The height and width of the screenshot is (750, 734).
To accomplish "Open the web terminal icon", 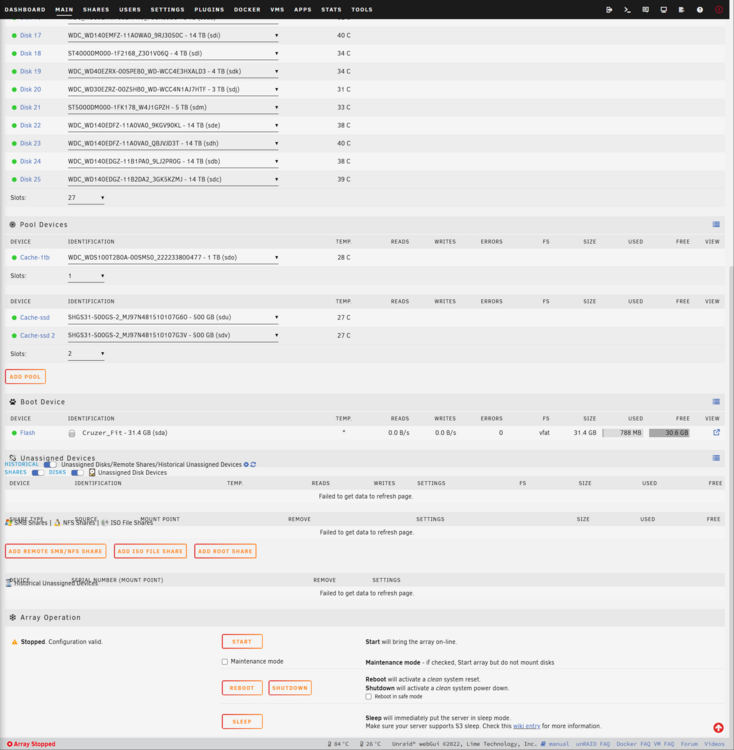I will [x=627, y=10].
